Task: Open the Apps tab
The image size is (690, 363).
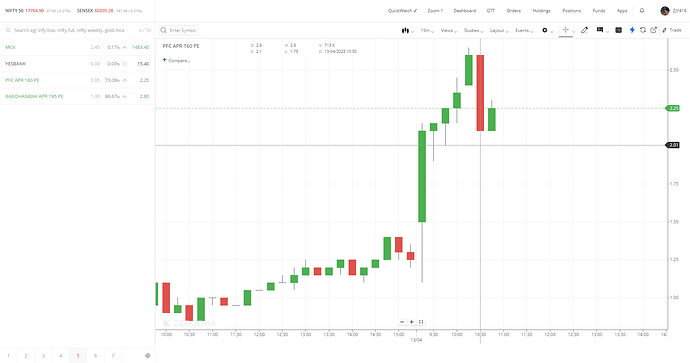Action: tap(622, 11)
